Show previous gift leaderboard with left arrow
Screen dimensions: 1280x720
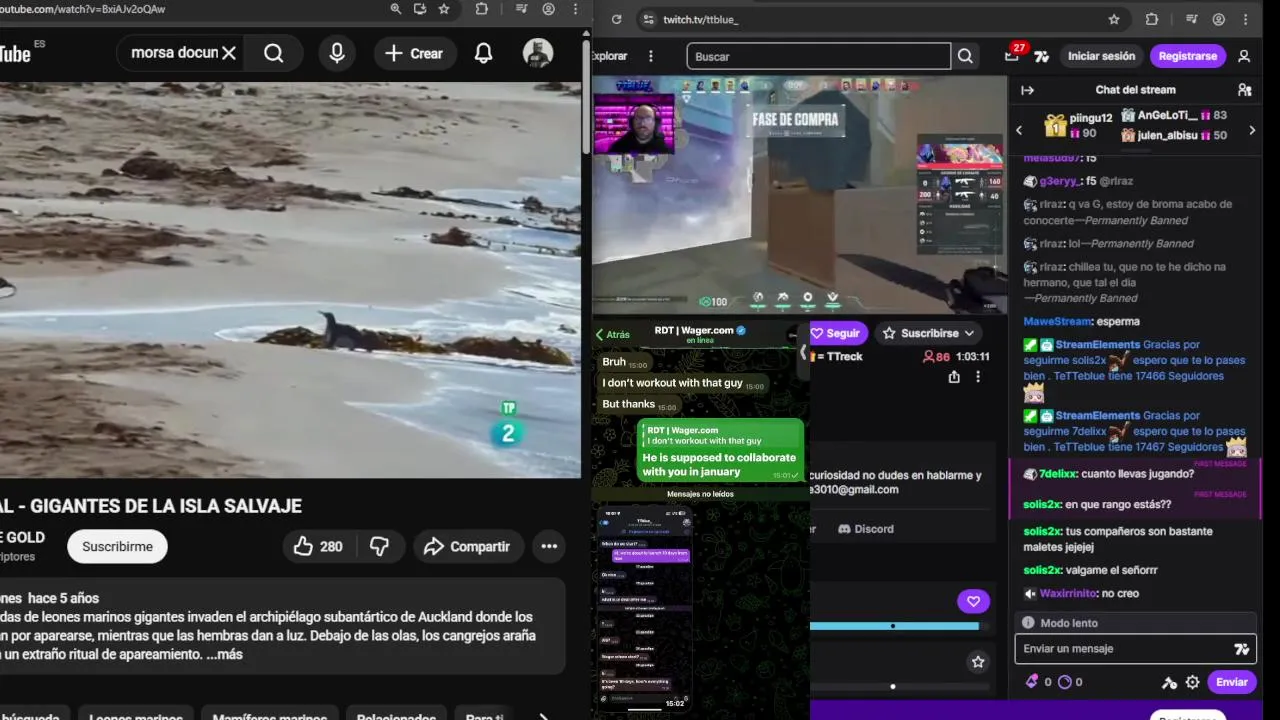point(1019,130)
